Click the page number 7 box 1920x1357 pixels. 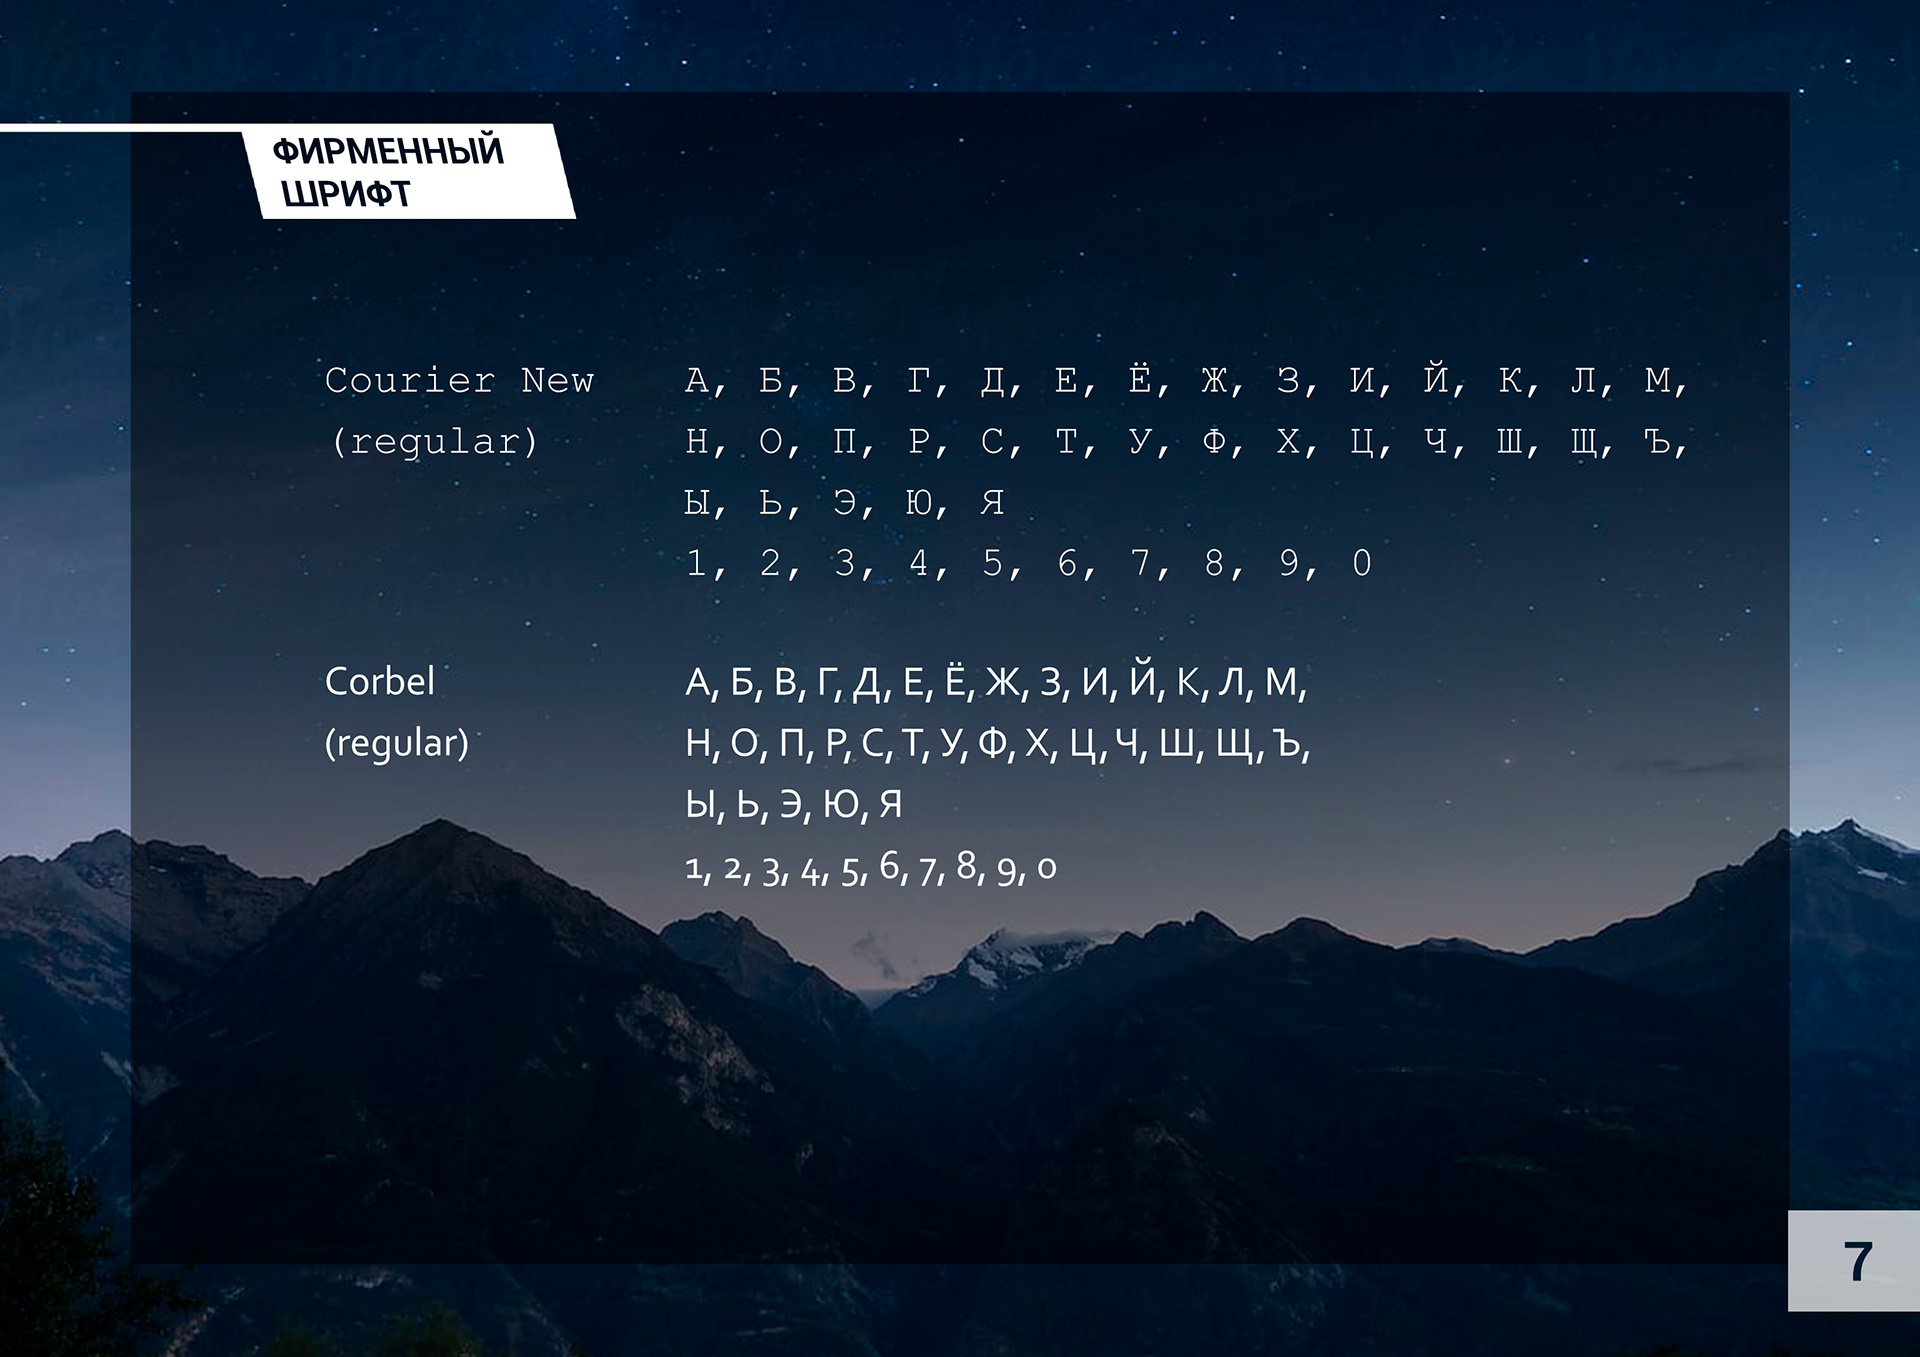tap(1855, 1262)
